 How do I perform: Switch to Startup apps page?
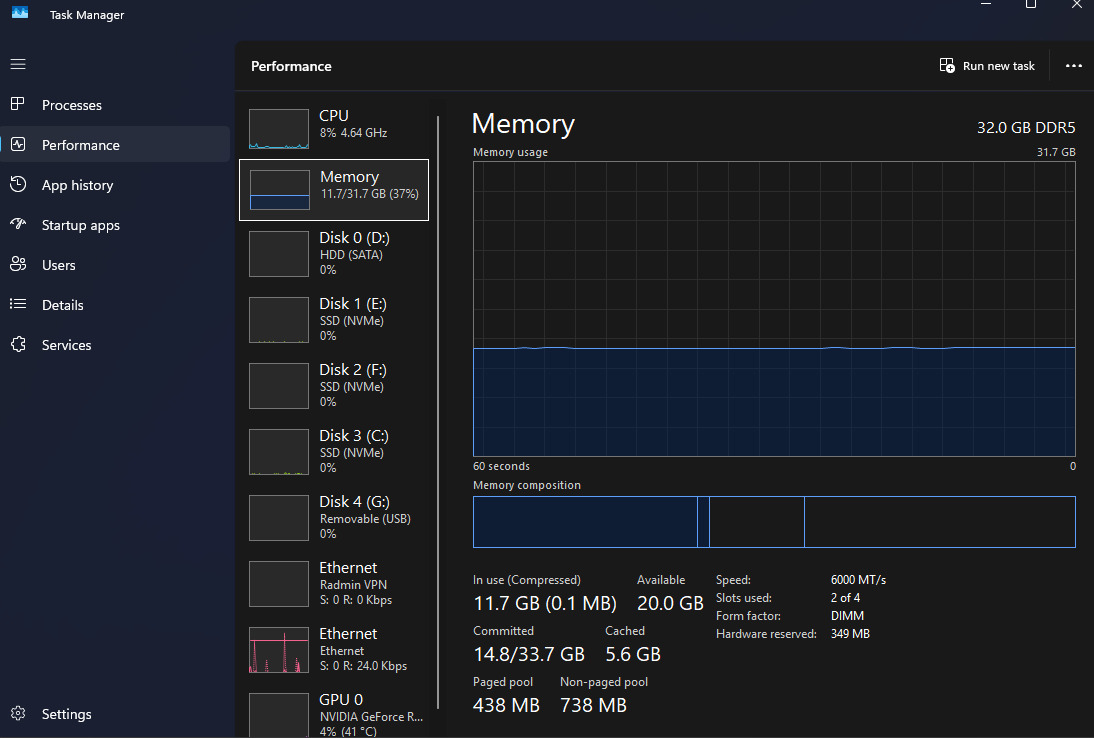click(115, 225)
